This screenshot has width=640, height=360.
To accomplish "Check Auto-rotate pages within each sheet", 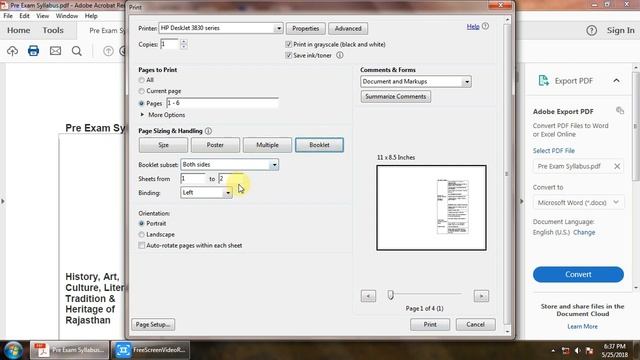I will click(142, 245).
